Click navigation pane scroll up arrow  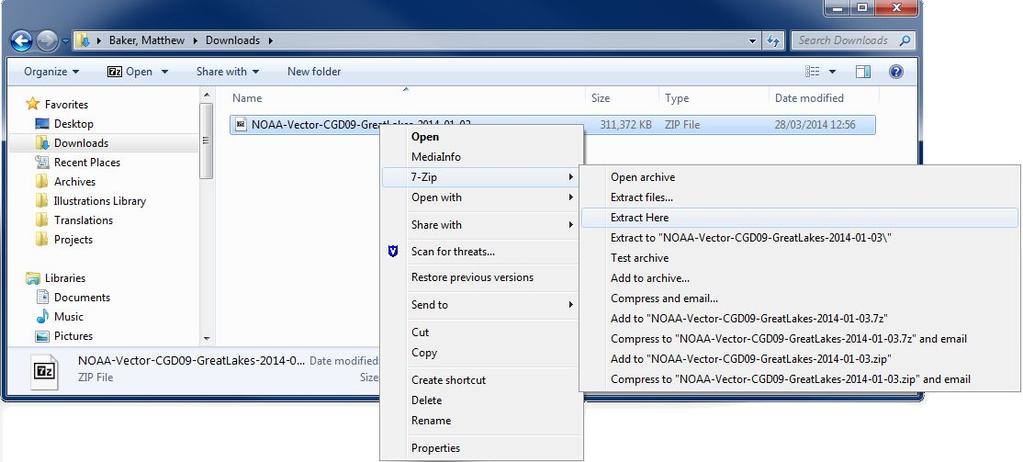click(206, 95)
